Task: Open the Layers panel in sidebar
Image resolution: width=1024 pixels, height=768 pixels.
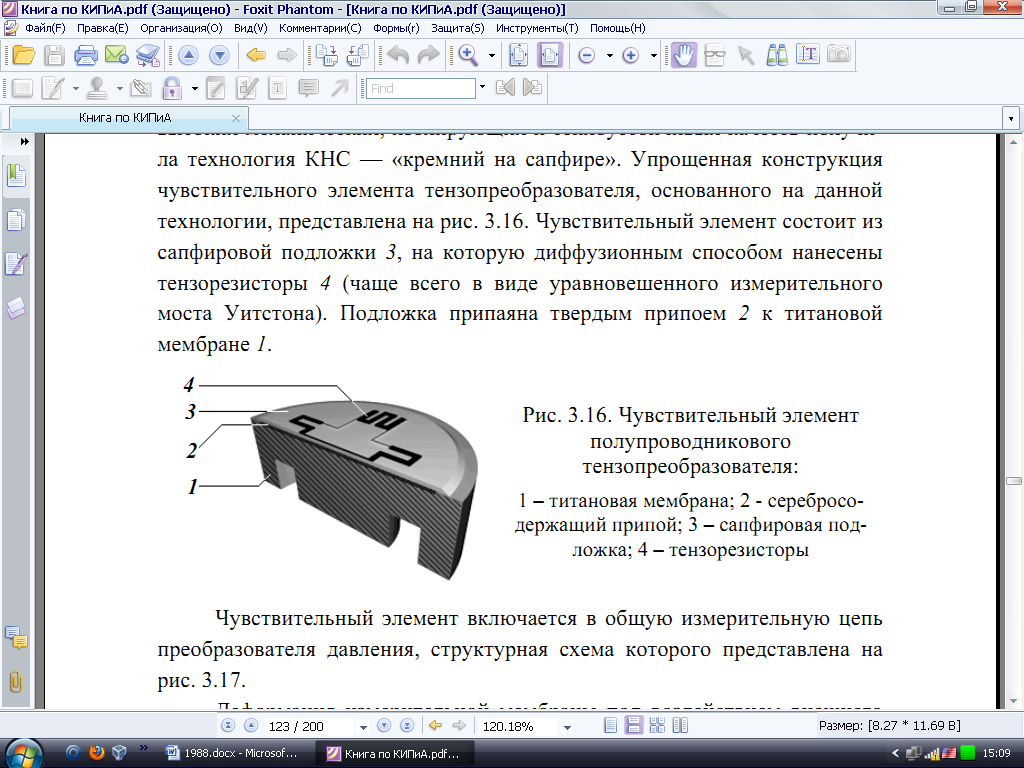Action: 16,307
